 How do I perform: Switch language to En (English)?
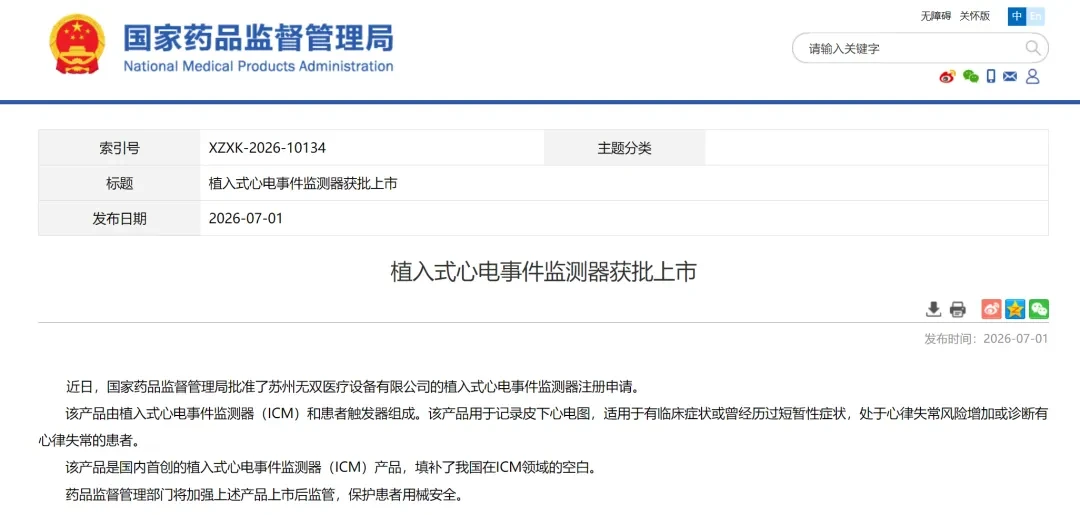coord(1035,16)
